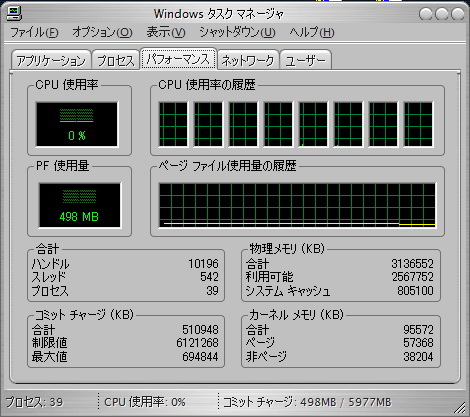Click the ハンドル label

coord(50,264)
